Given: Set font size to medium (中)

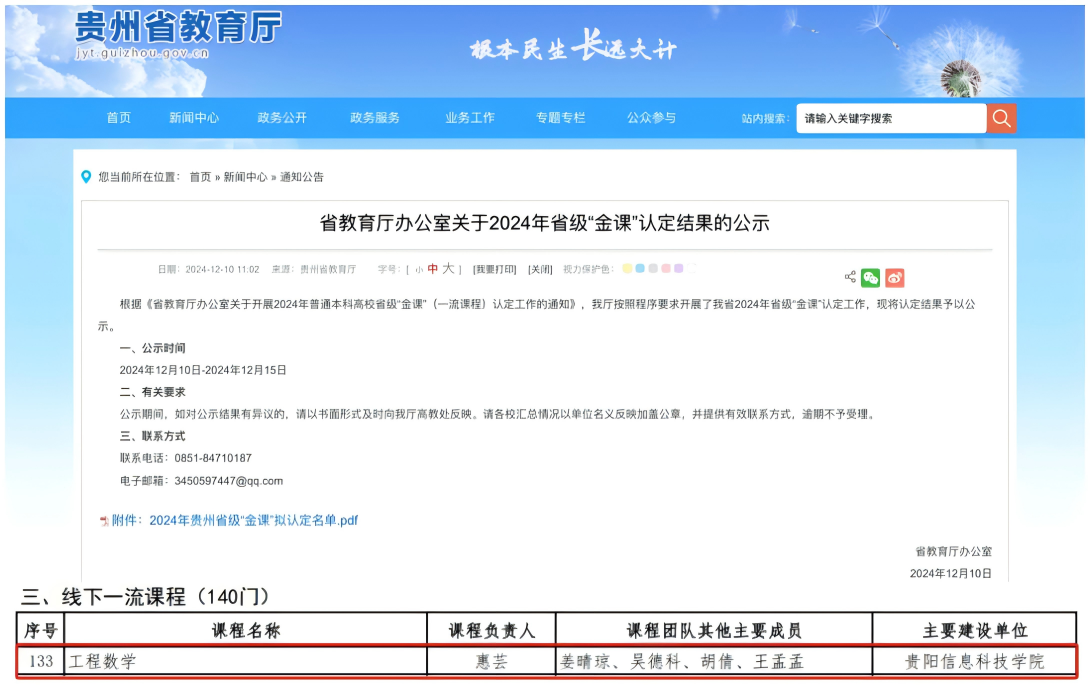Looking at the screenshot, I should (x=432, y=269).
